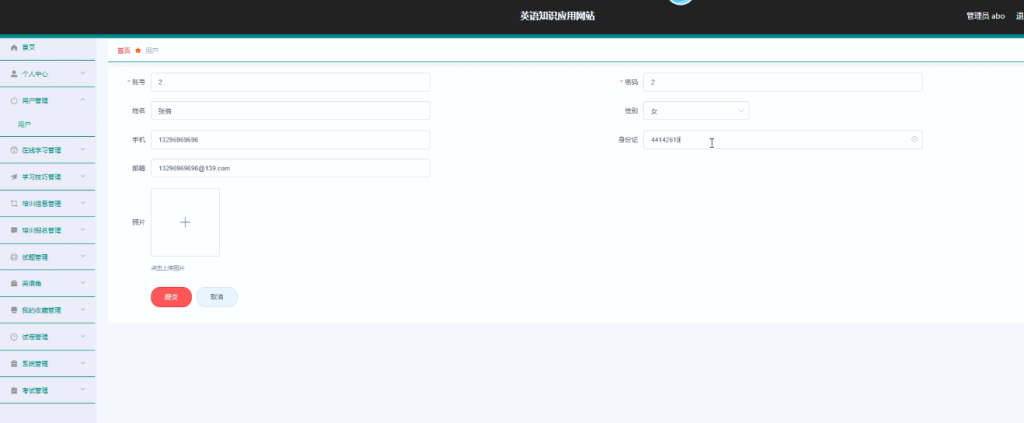The height and width of the screenshot is (423, 1024).
Task: Click the 在线学习管理 sidebar icon
Action: [14, 150]
